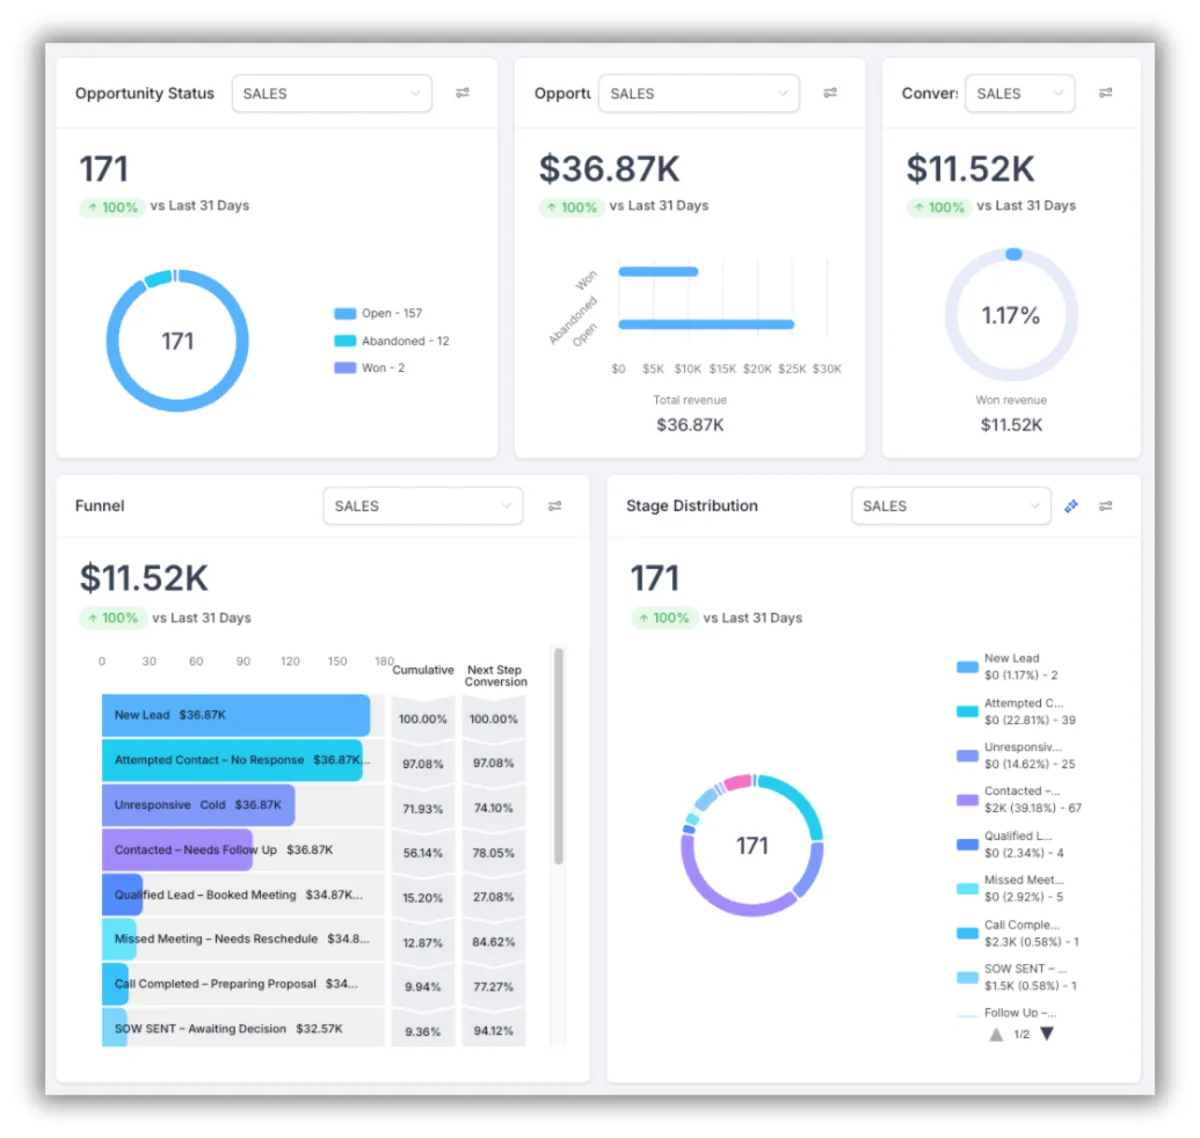Open filter settings icon on Stage Distribution card
The height and width of the screenshot is (1138, 1200).
pyautogui.click(x=1105, y=506)
